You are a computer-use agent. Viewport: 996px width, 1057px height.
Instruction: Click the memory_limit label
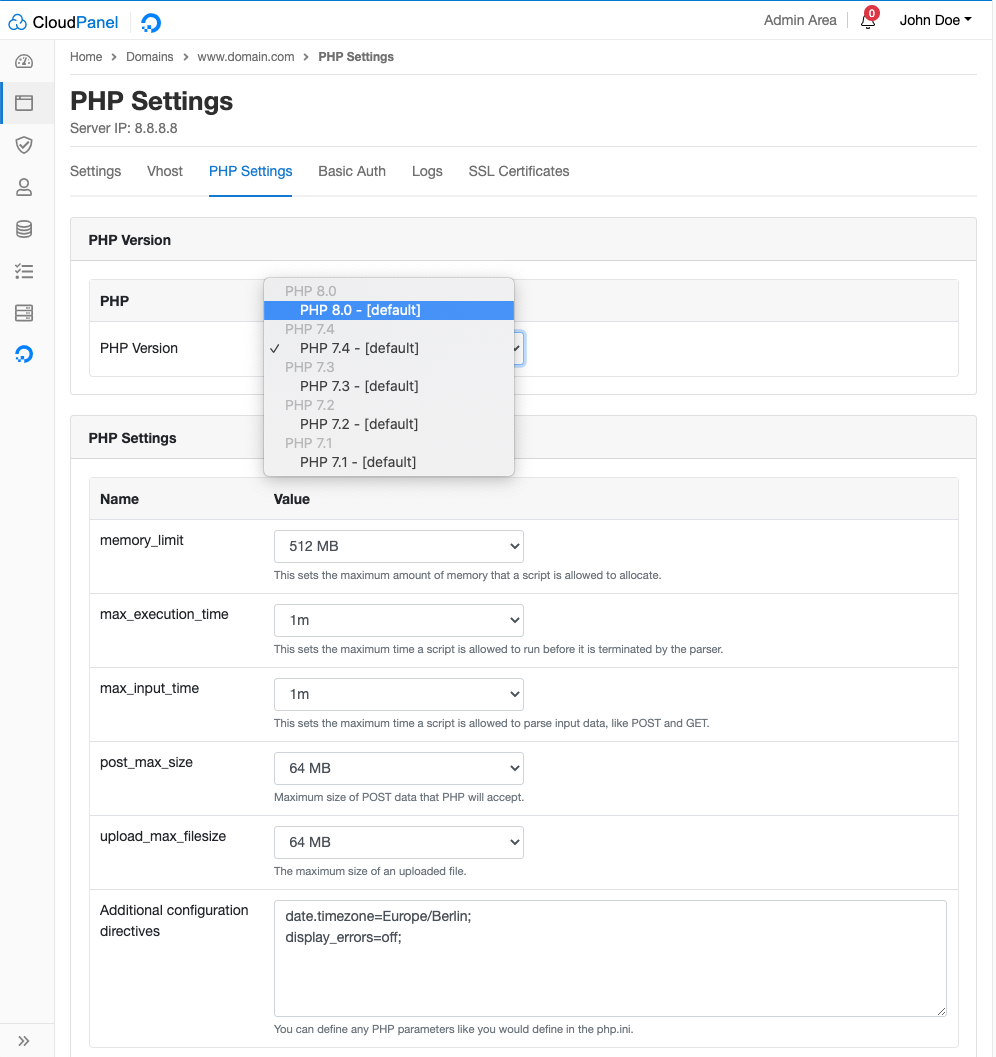pos(142,540)
